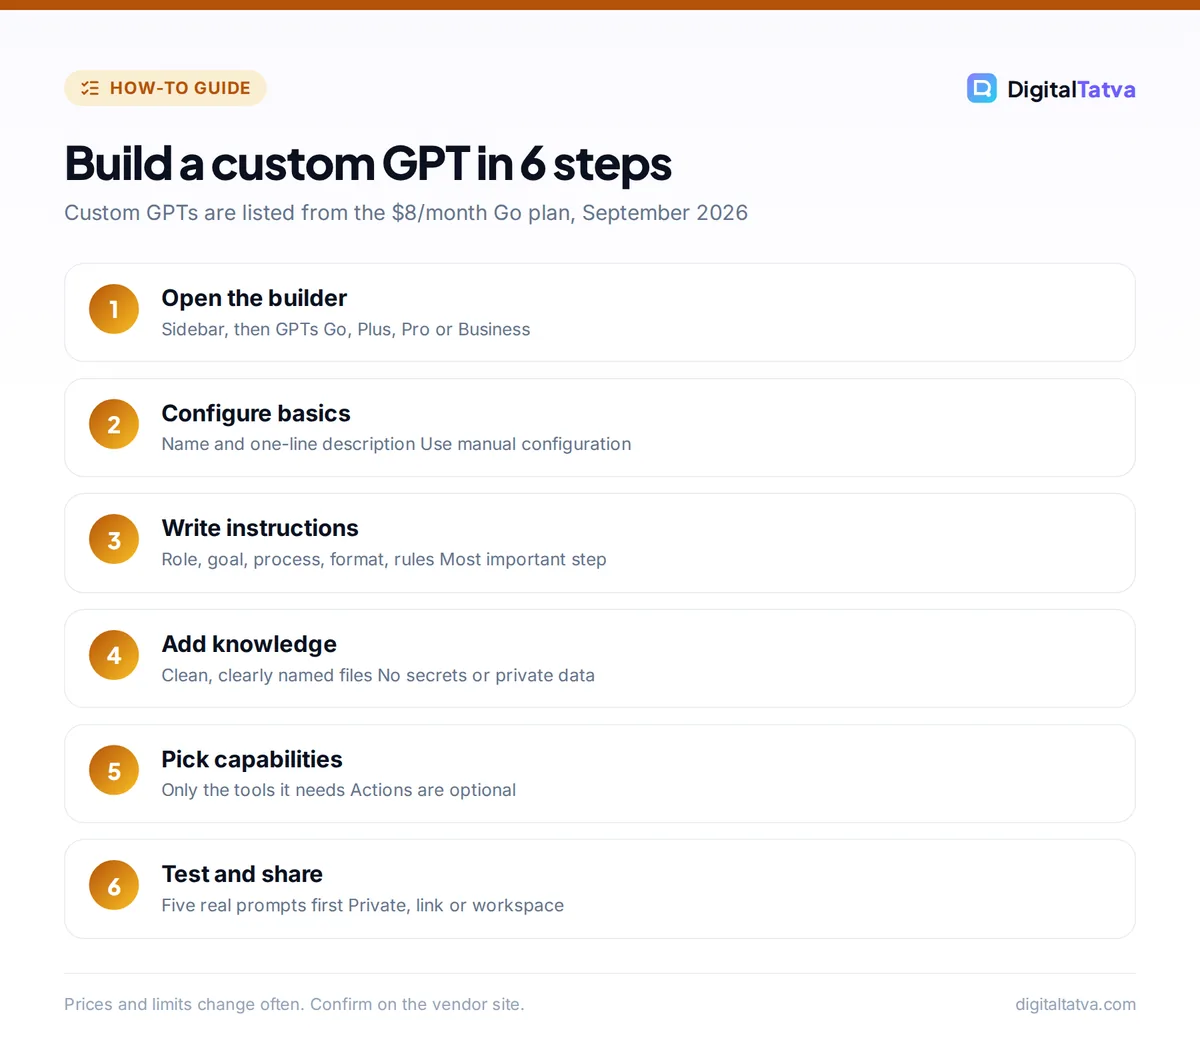Screen dimensions: 1200x1062
Task: Select the 'Configure basics' step title
Action: (256, 413)
